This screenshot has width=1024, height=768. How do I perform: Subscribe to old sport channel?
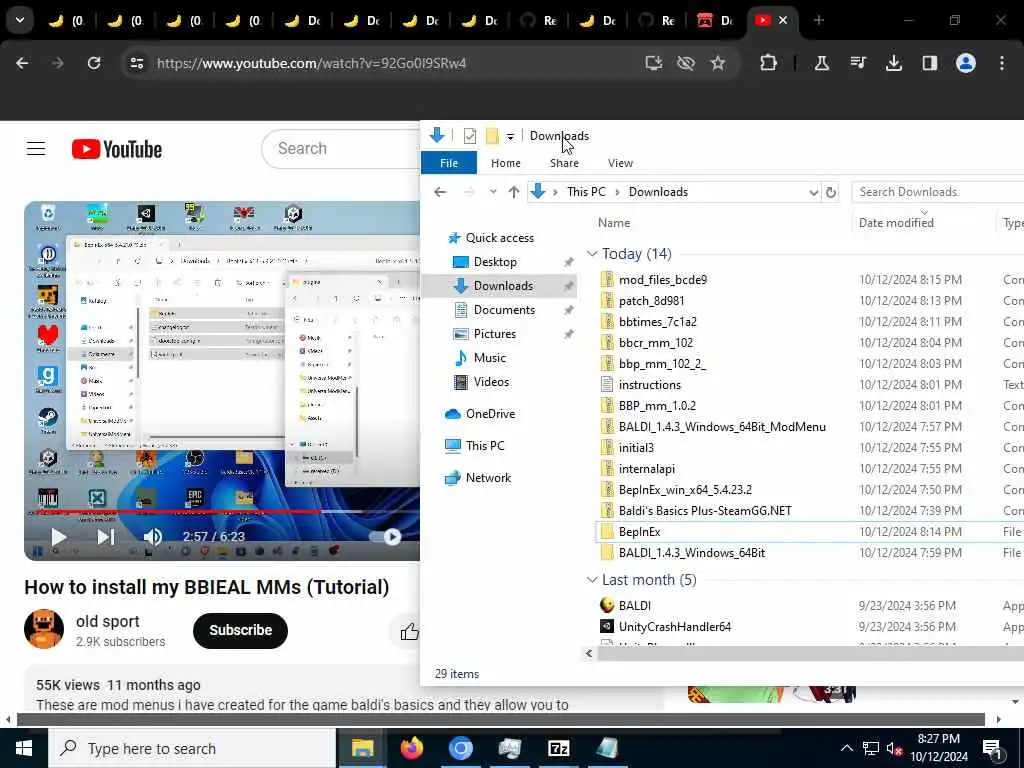tap(240, 630)
